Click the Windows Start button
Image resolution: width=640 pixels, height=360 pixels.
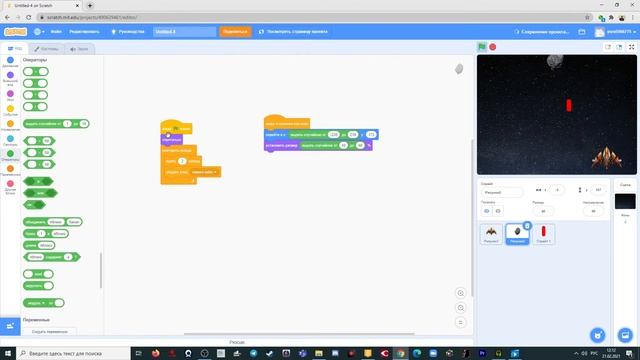coord(8,353)
